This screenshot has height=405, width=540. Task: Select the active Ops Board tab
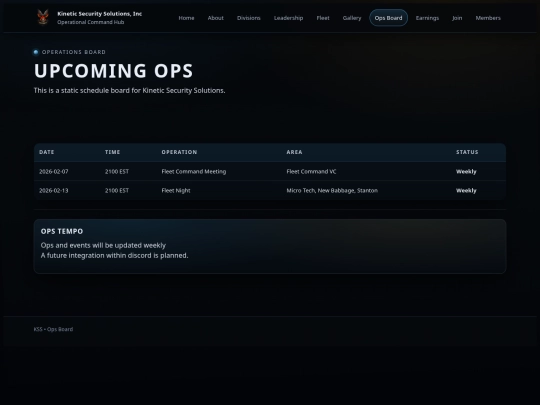pyautogui.click(x=388, y=18)
